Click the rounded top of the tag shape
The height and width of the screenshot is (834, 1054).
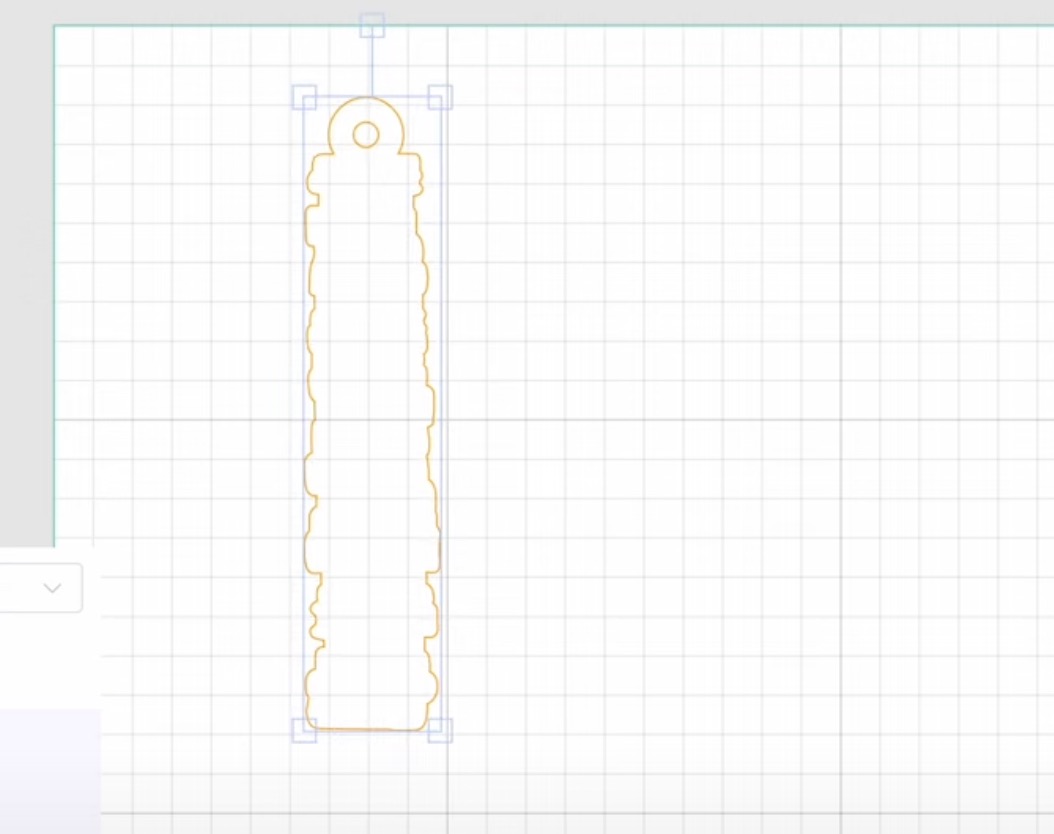[366, 100]
